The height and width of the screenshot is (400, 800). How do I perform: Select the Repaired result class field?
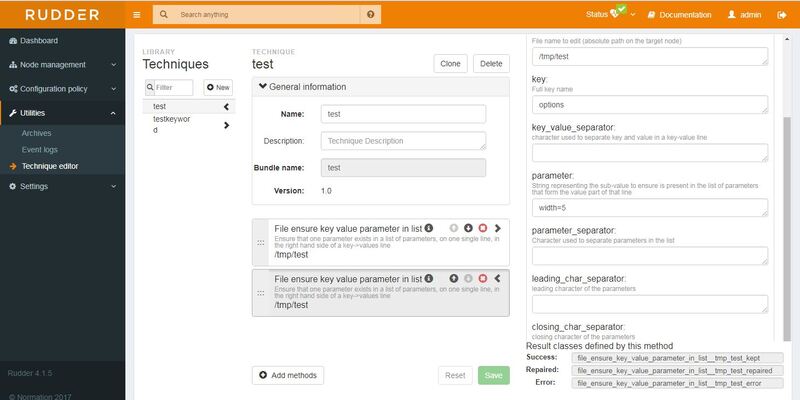click(677, 370)
